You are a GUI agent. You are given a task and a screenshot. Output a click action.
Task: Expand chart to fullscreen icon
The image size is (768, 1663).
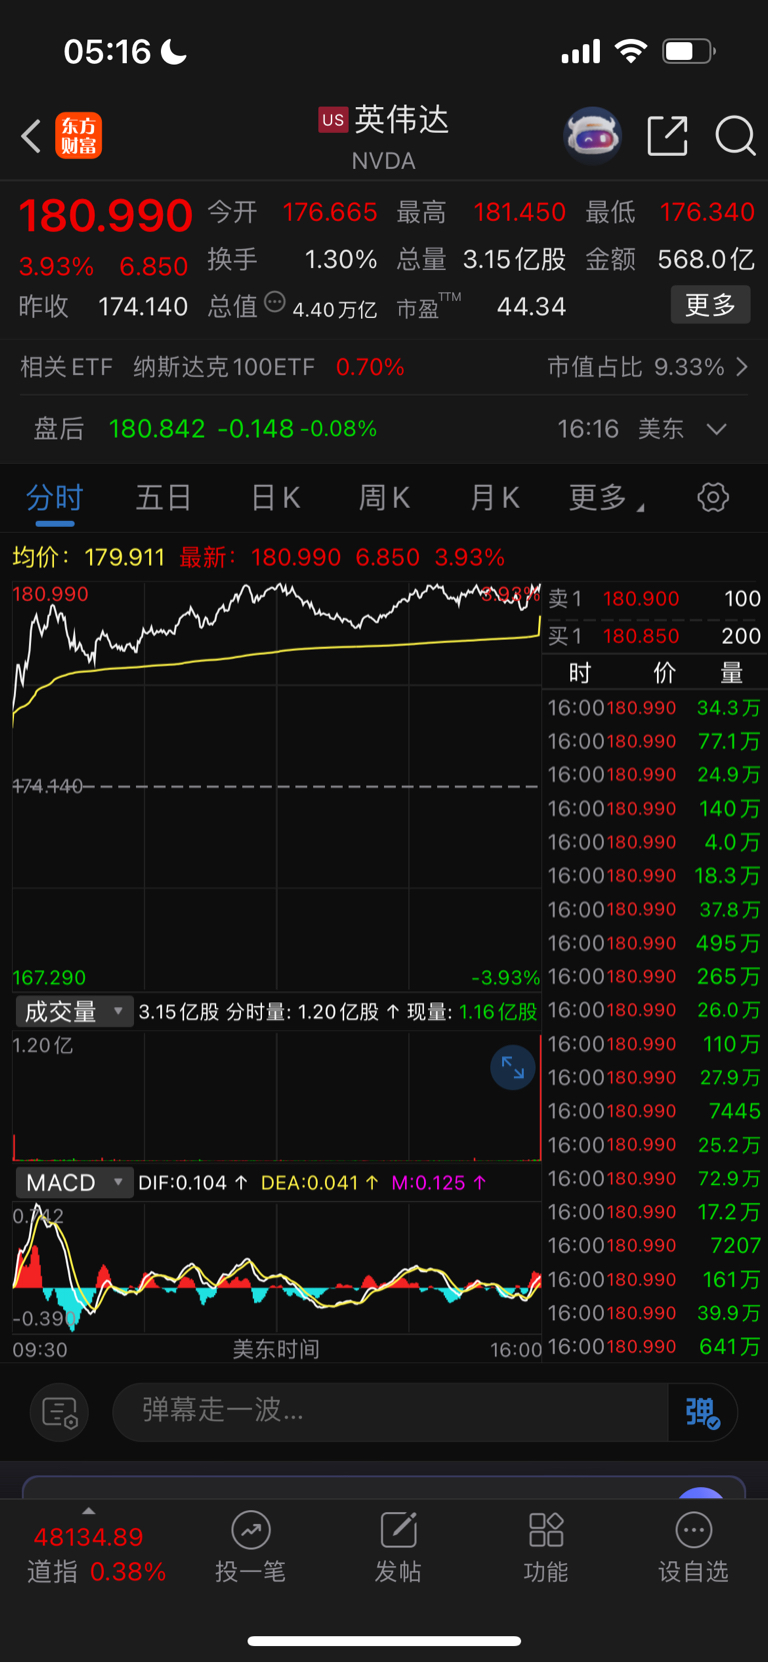513,1068
